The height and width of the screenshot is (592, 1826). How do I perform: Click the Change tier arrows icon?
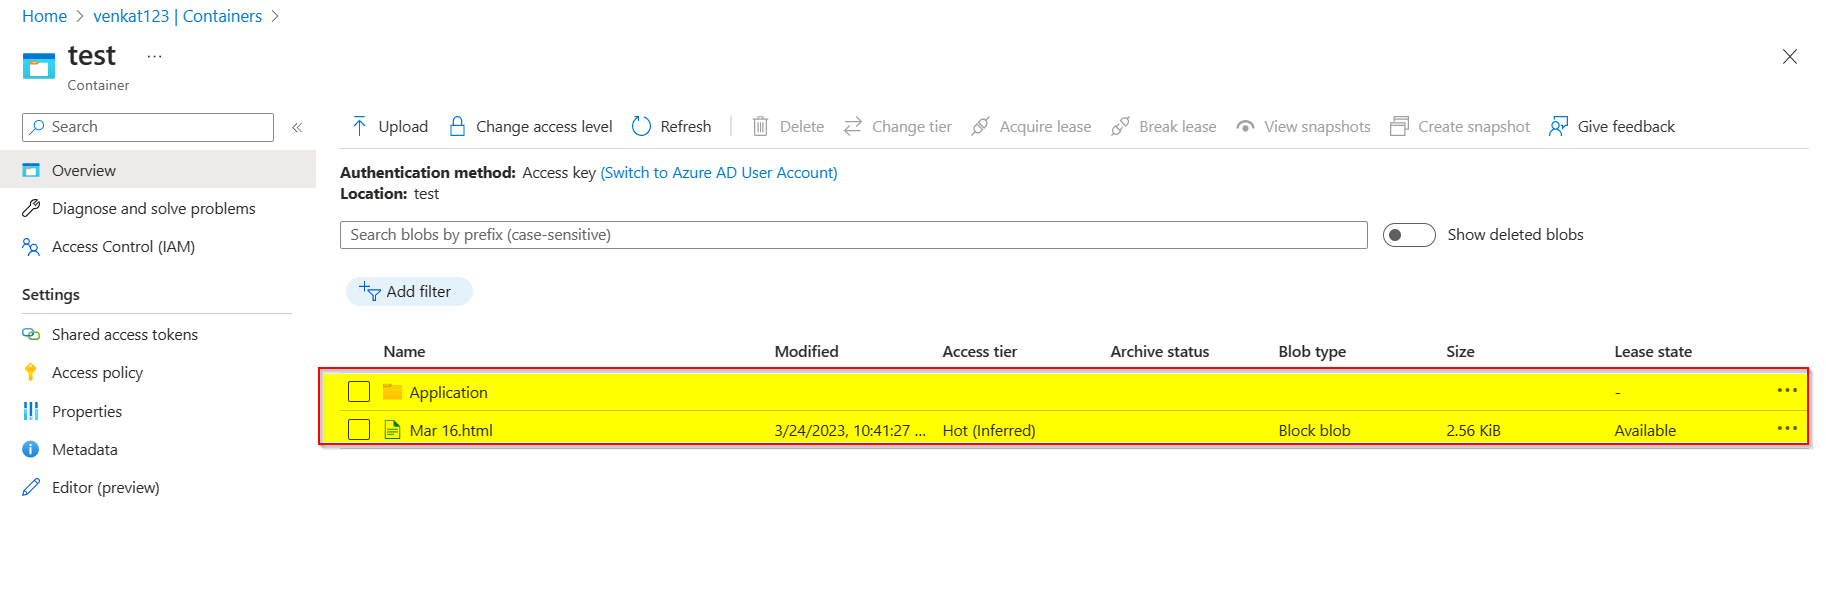pyautogui.click(x=853, y=126)
